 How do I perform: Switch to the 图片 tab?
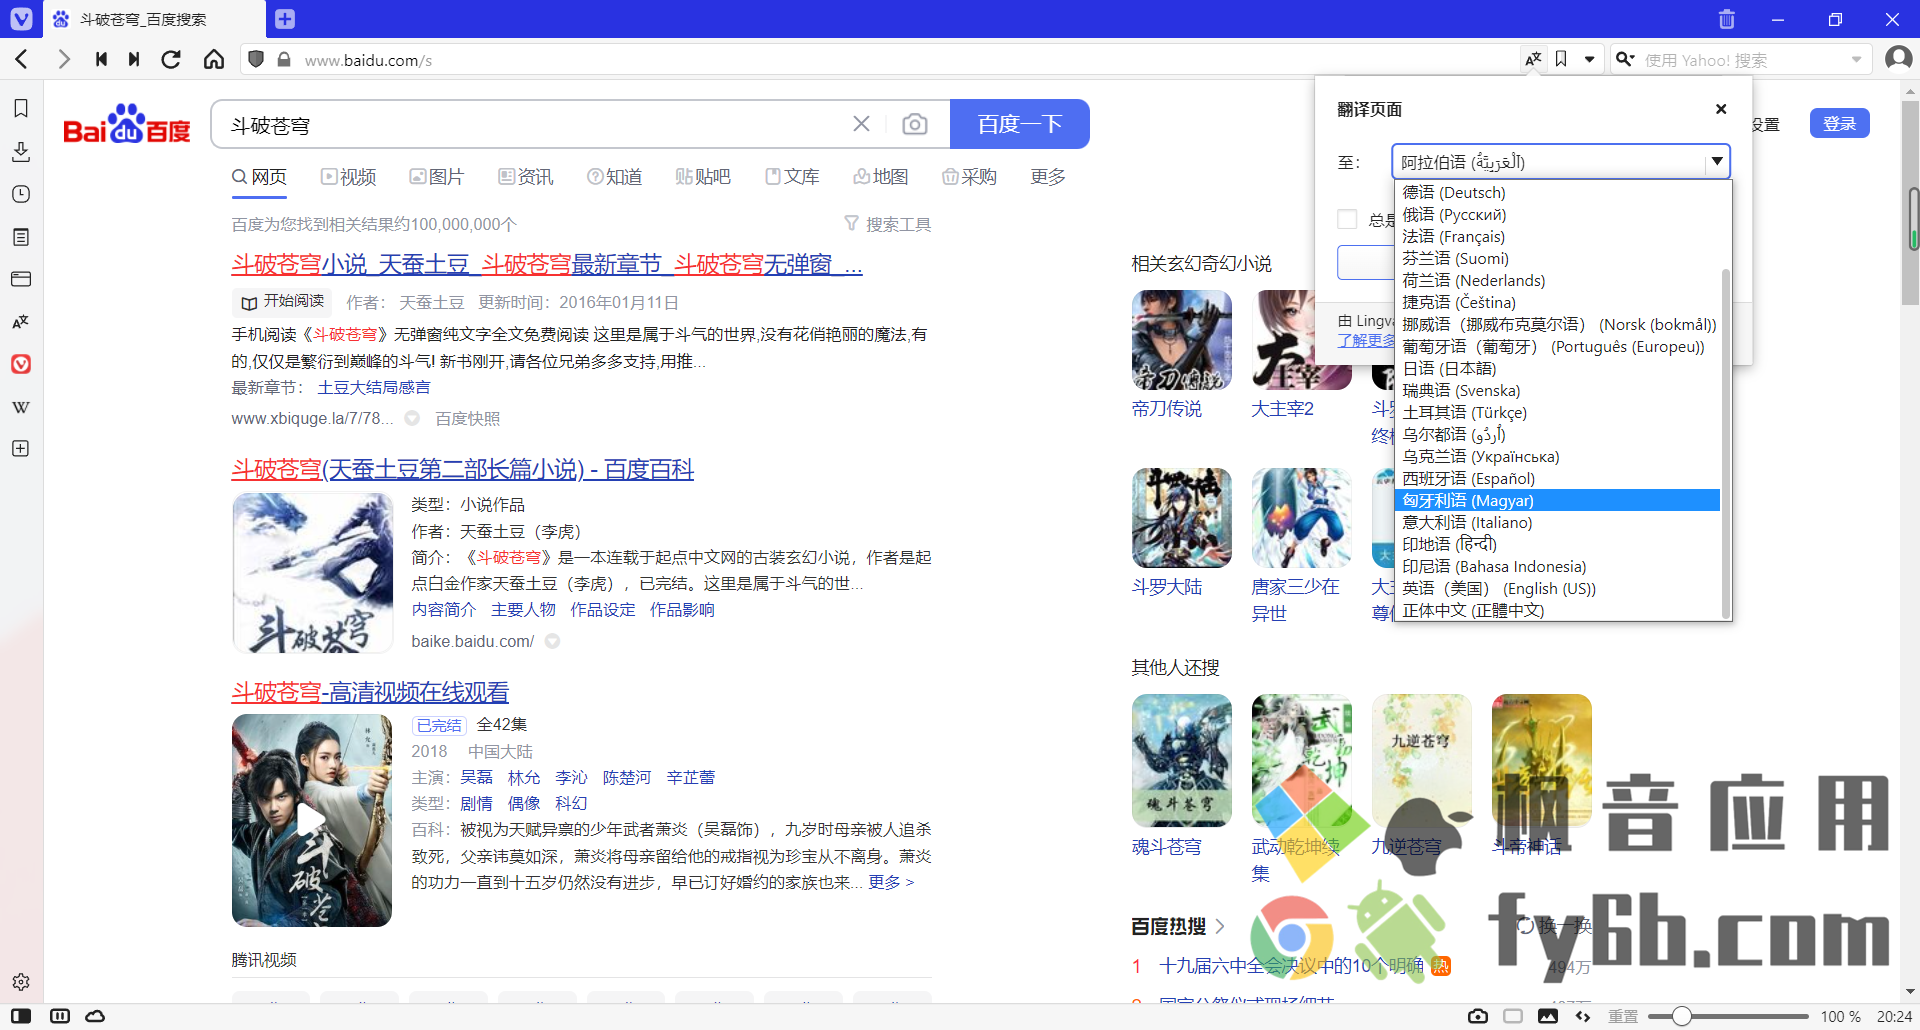(x=437, y=177)
